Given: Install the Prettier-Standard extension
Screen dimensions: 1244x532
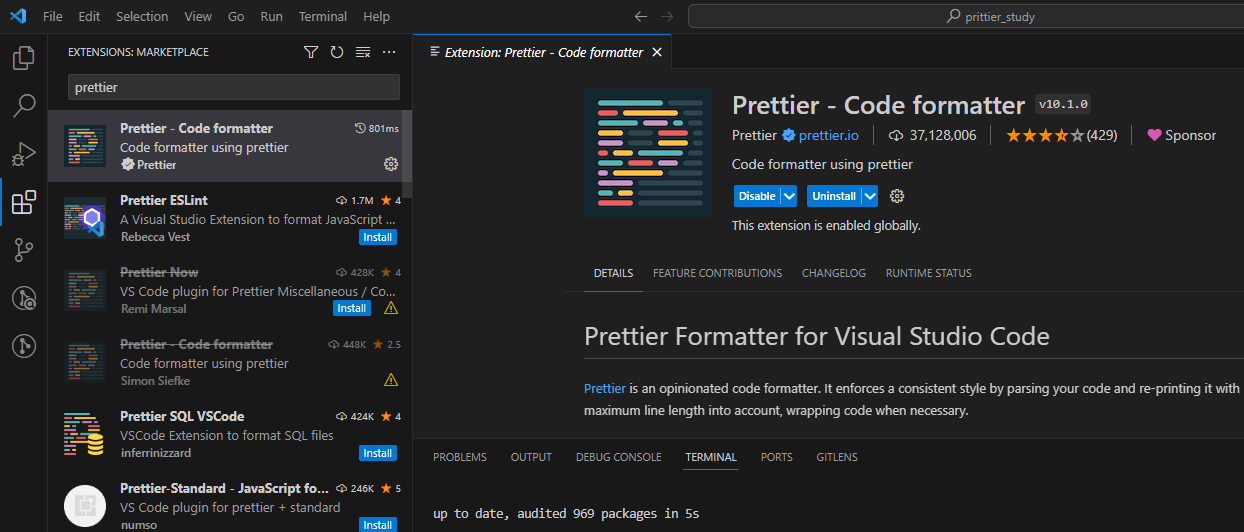Looking at the screenshot, I should point(378,524).
